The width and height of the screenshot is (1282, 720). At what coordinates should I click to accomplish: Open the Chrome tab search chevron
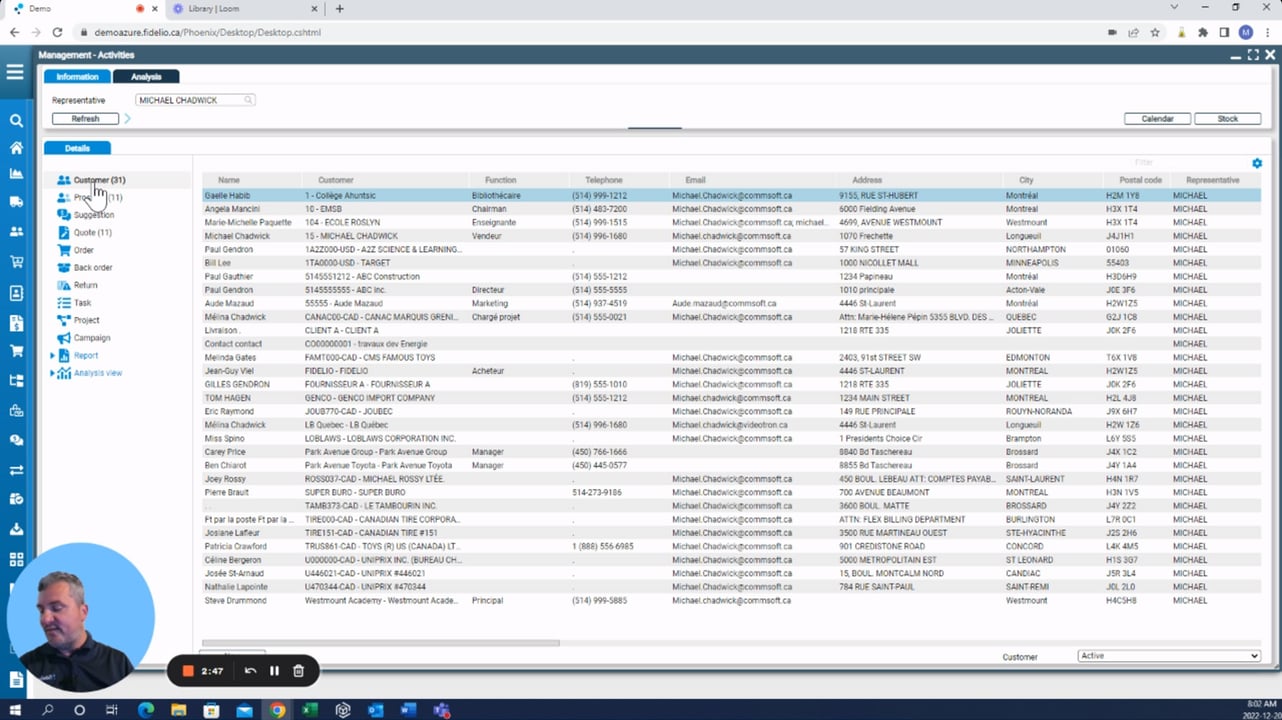[x=1174, y=8]
